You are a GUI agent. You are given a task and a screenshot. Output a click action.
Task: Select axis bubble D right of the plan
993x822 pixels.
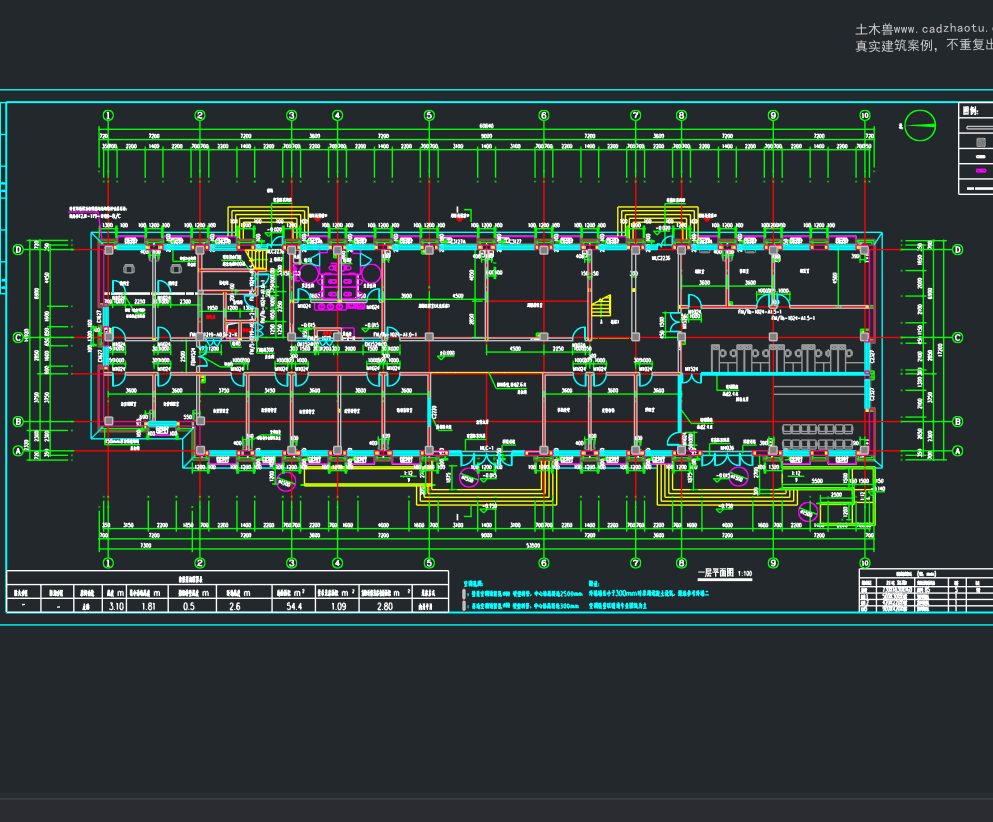coord(958,250)
